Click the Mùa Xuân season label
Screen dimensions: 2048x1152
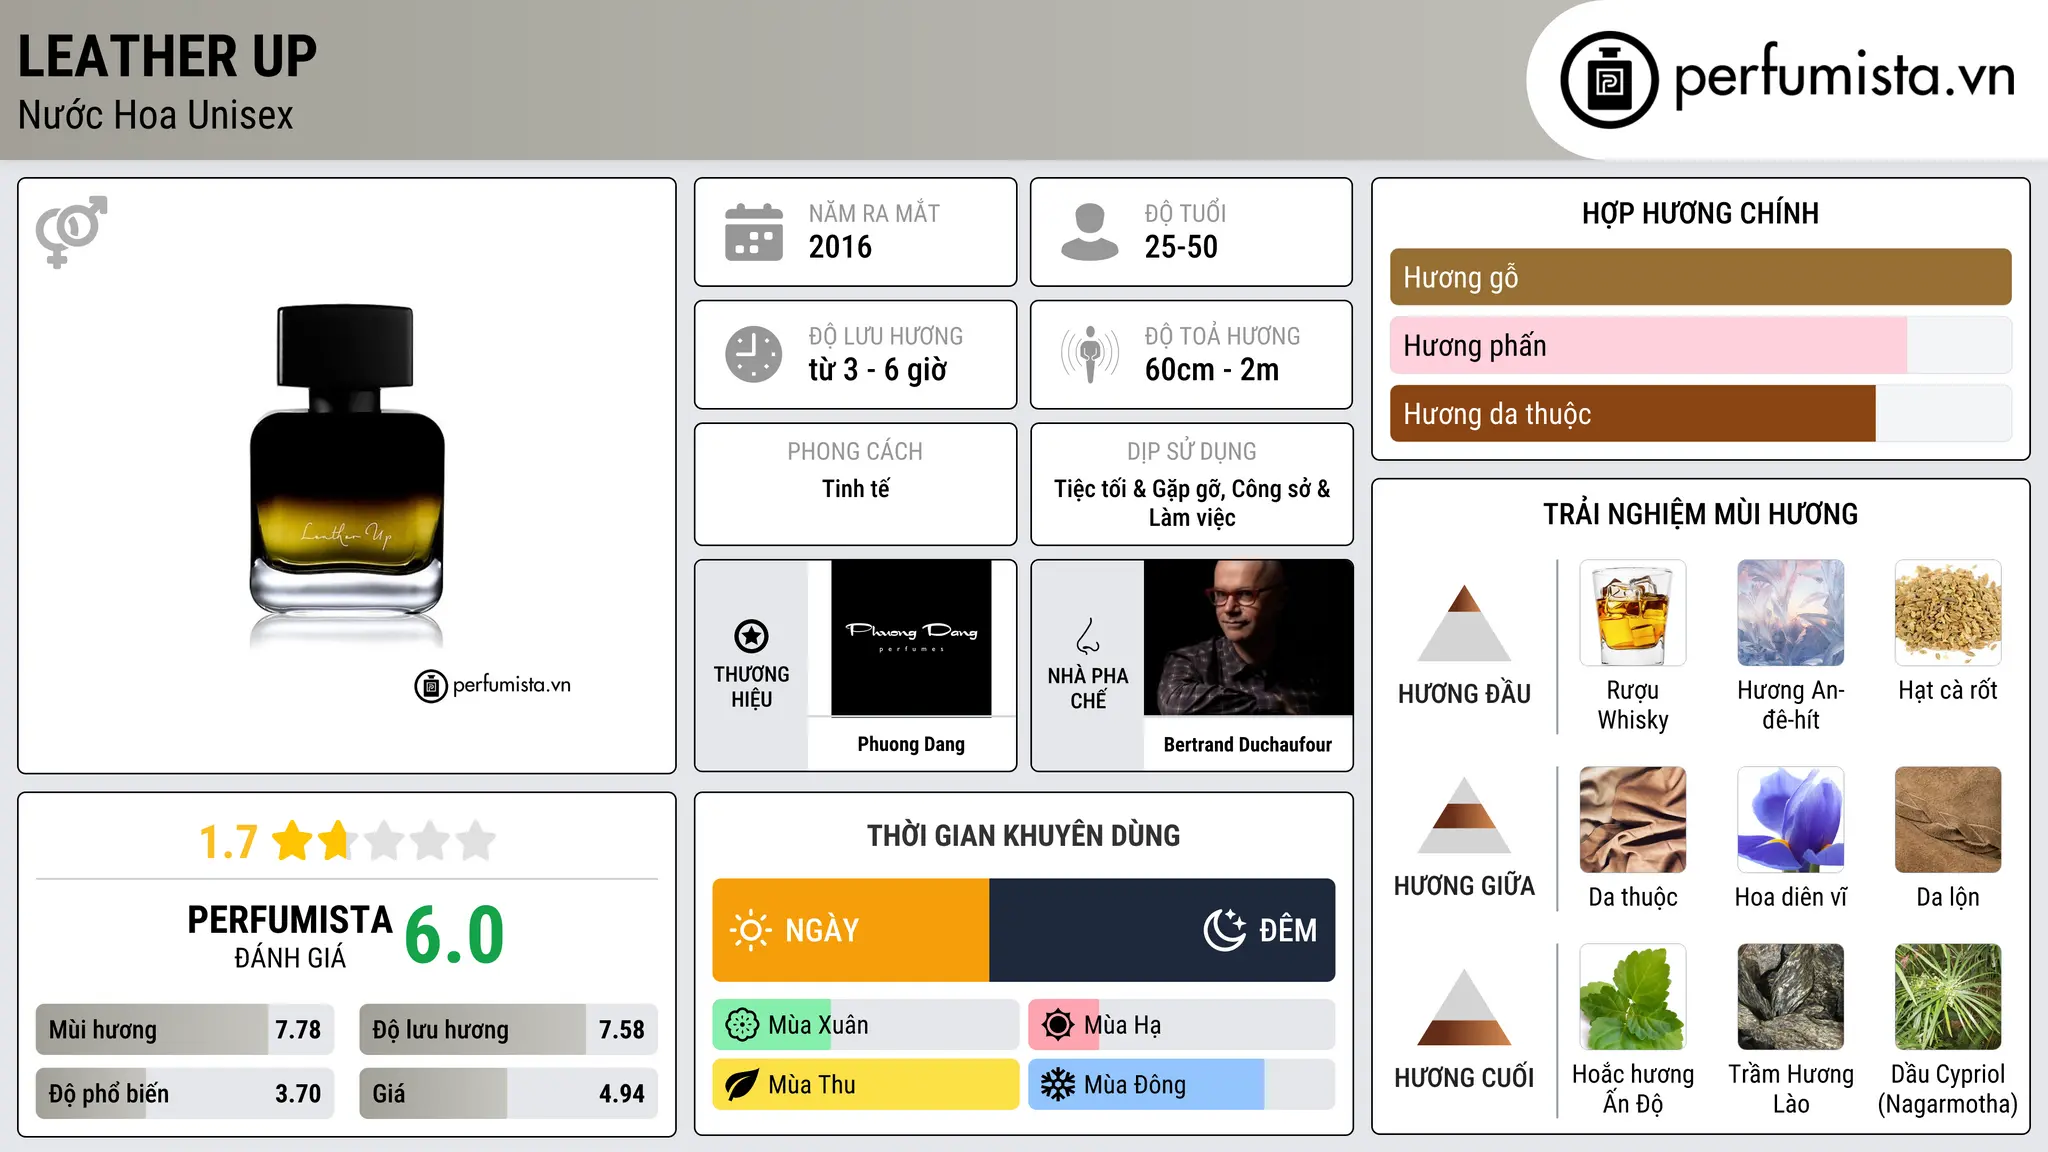818,1025
